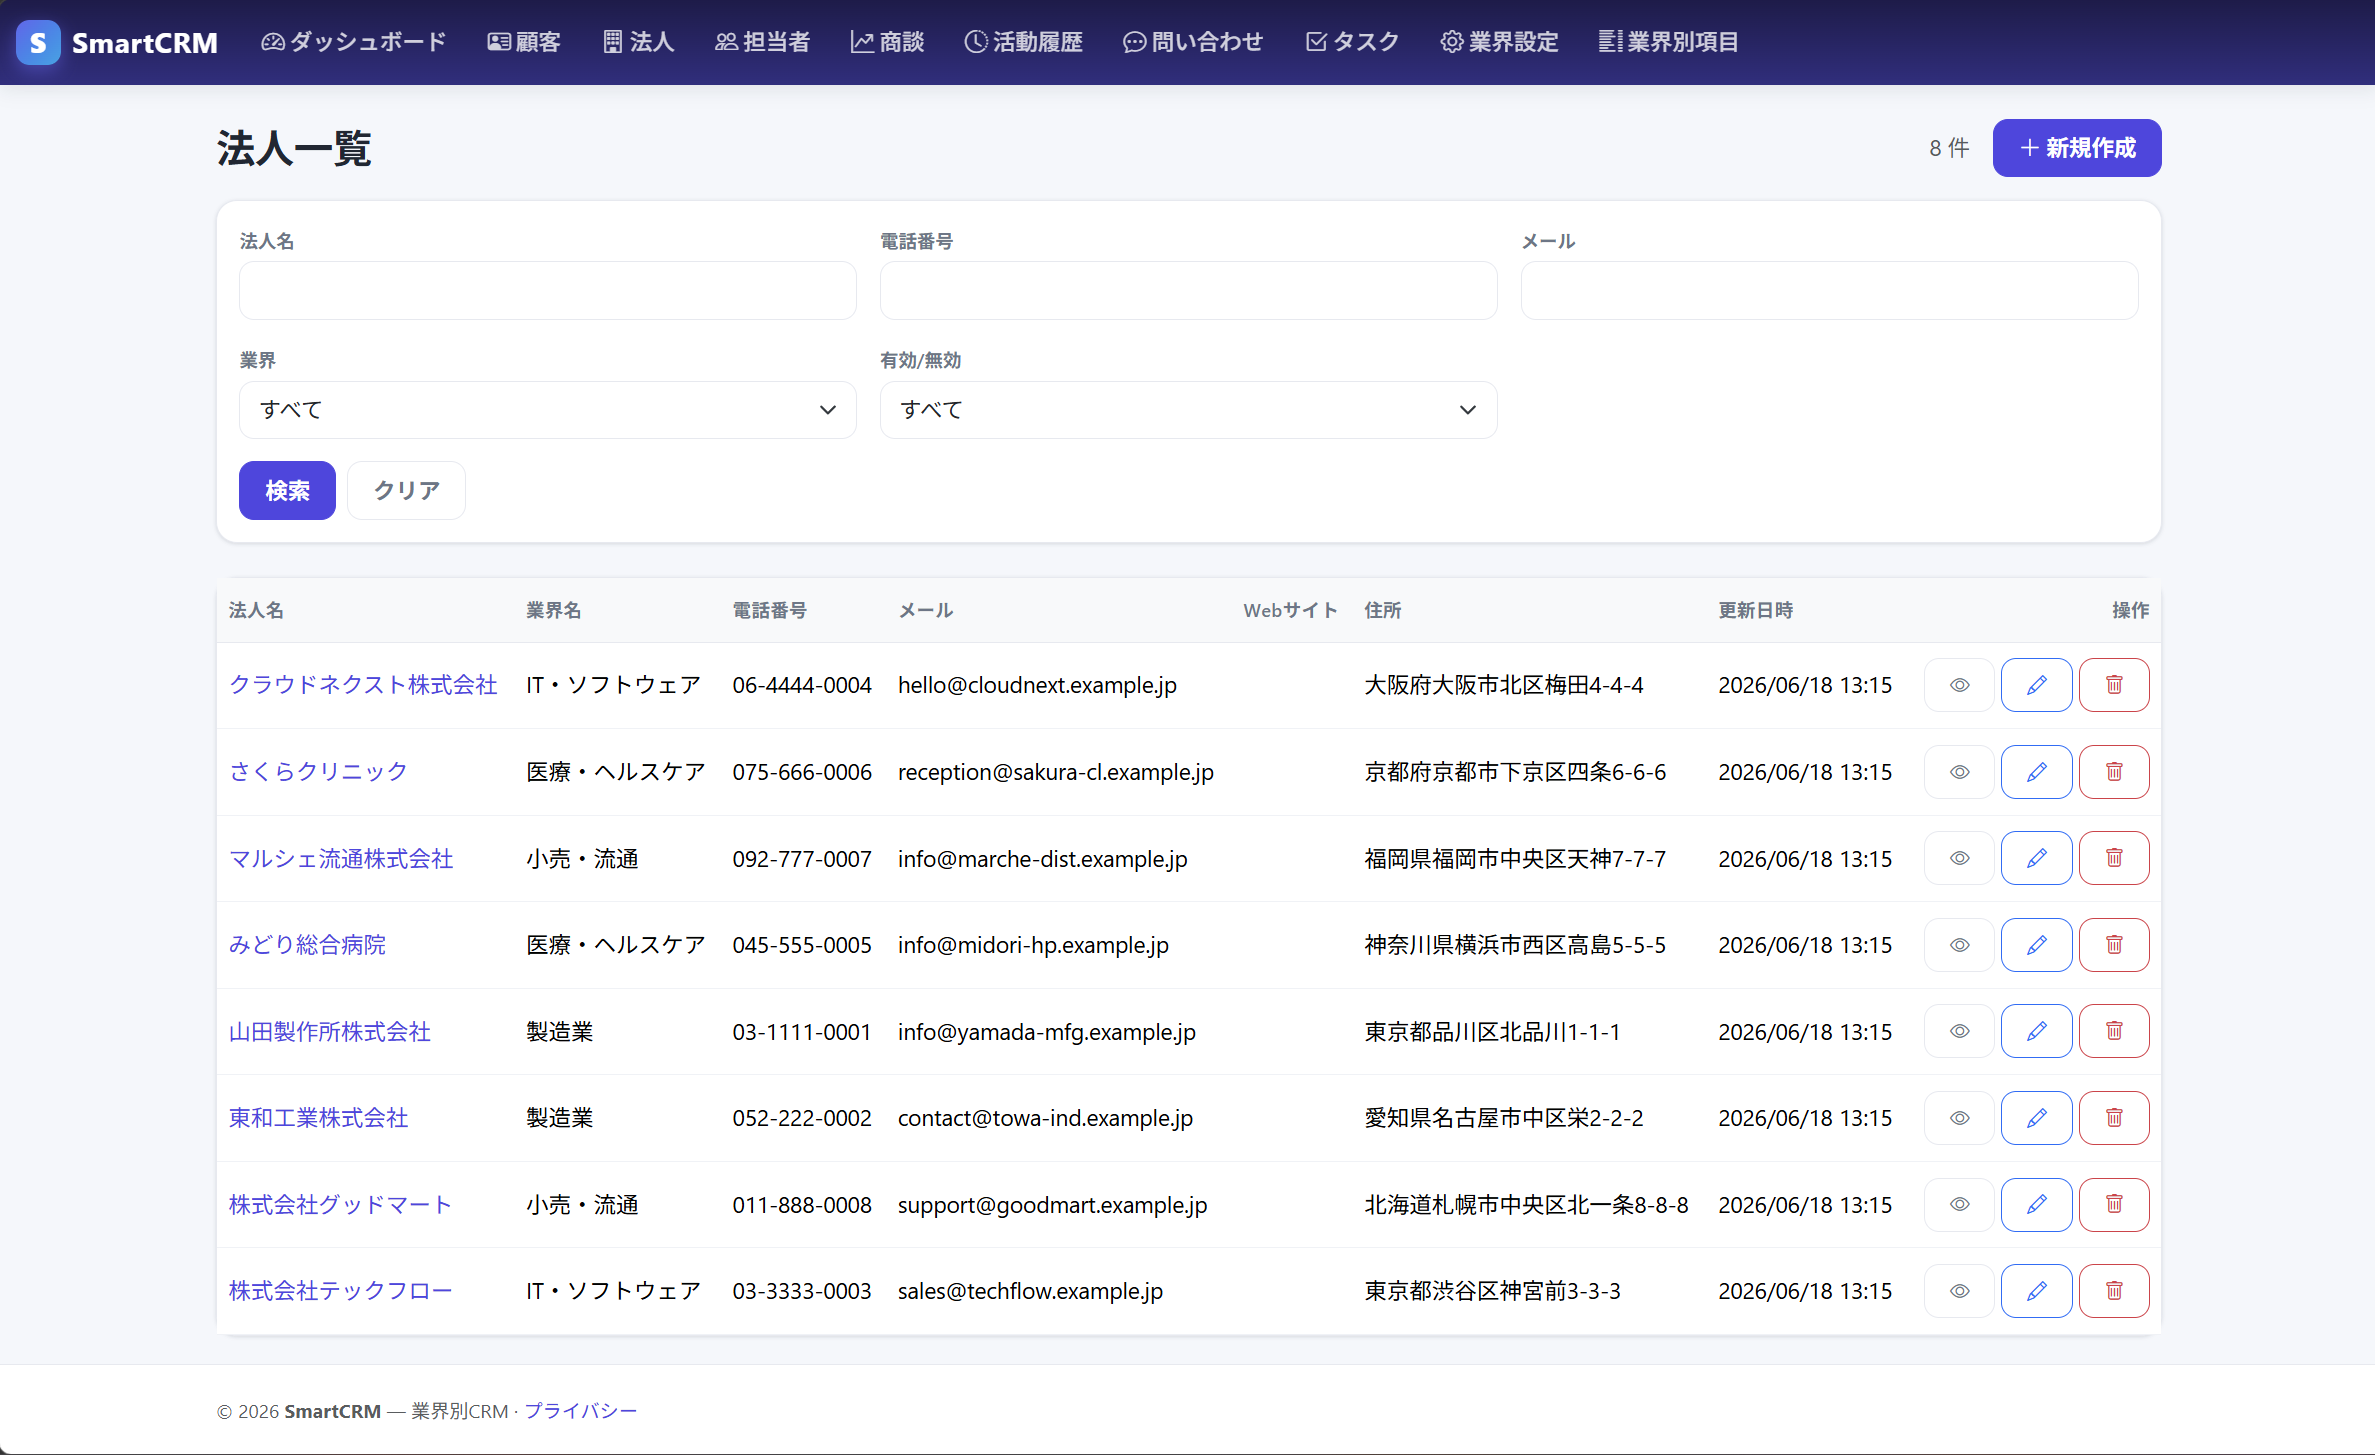Open the 商談 menu item
2375x1455 pixels.
887,42
